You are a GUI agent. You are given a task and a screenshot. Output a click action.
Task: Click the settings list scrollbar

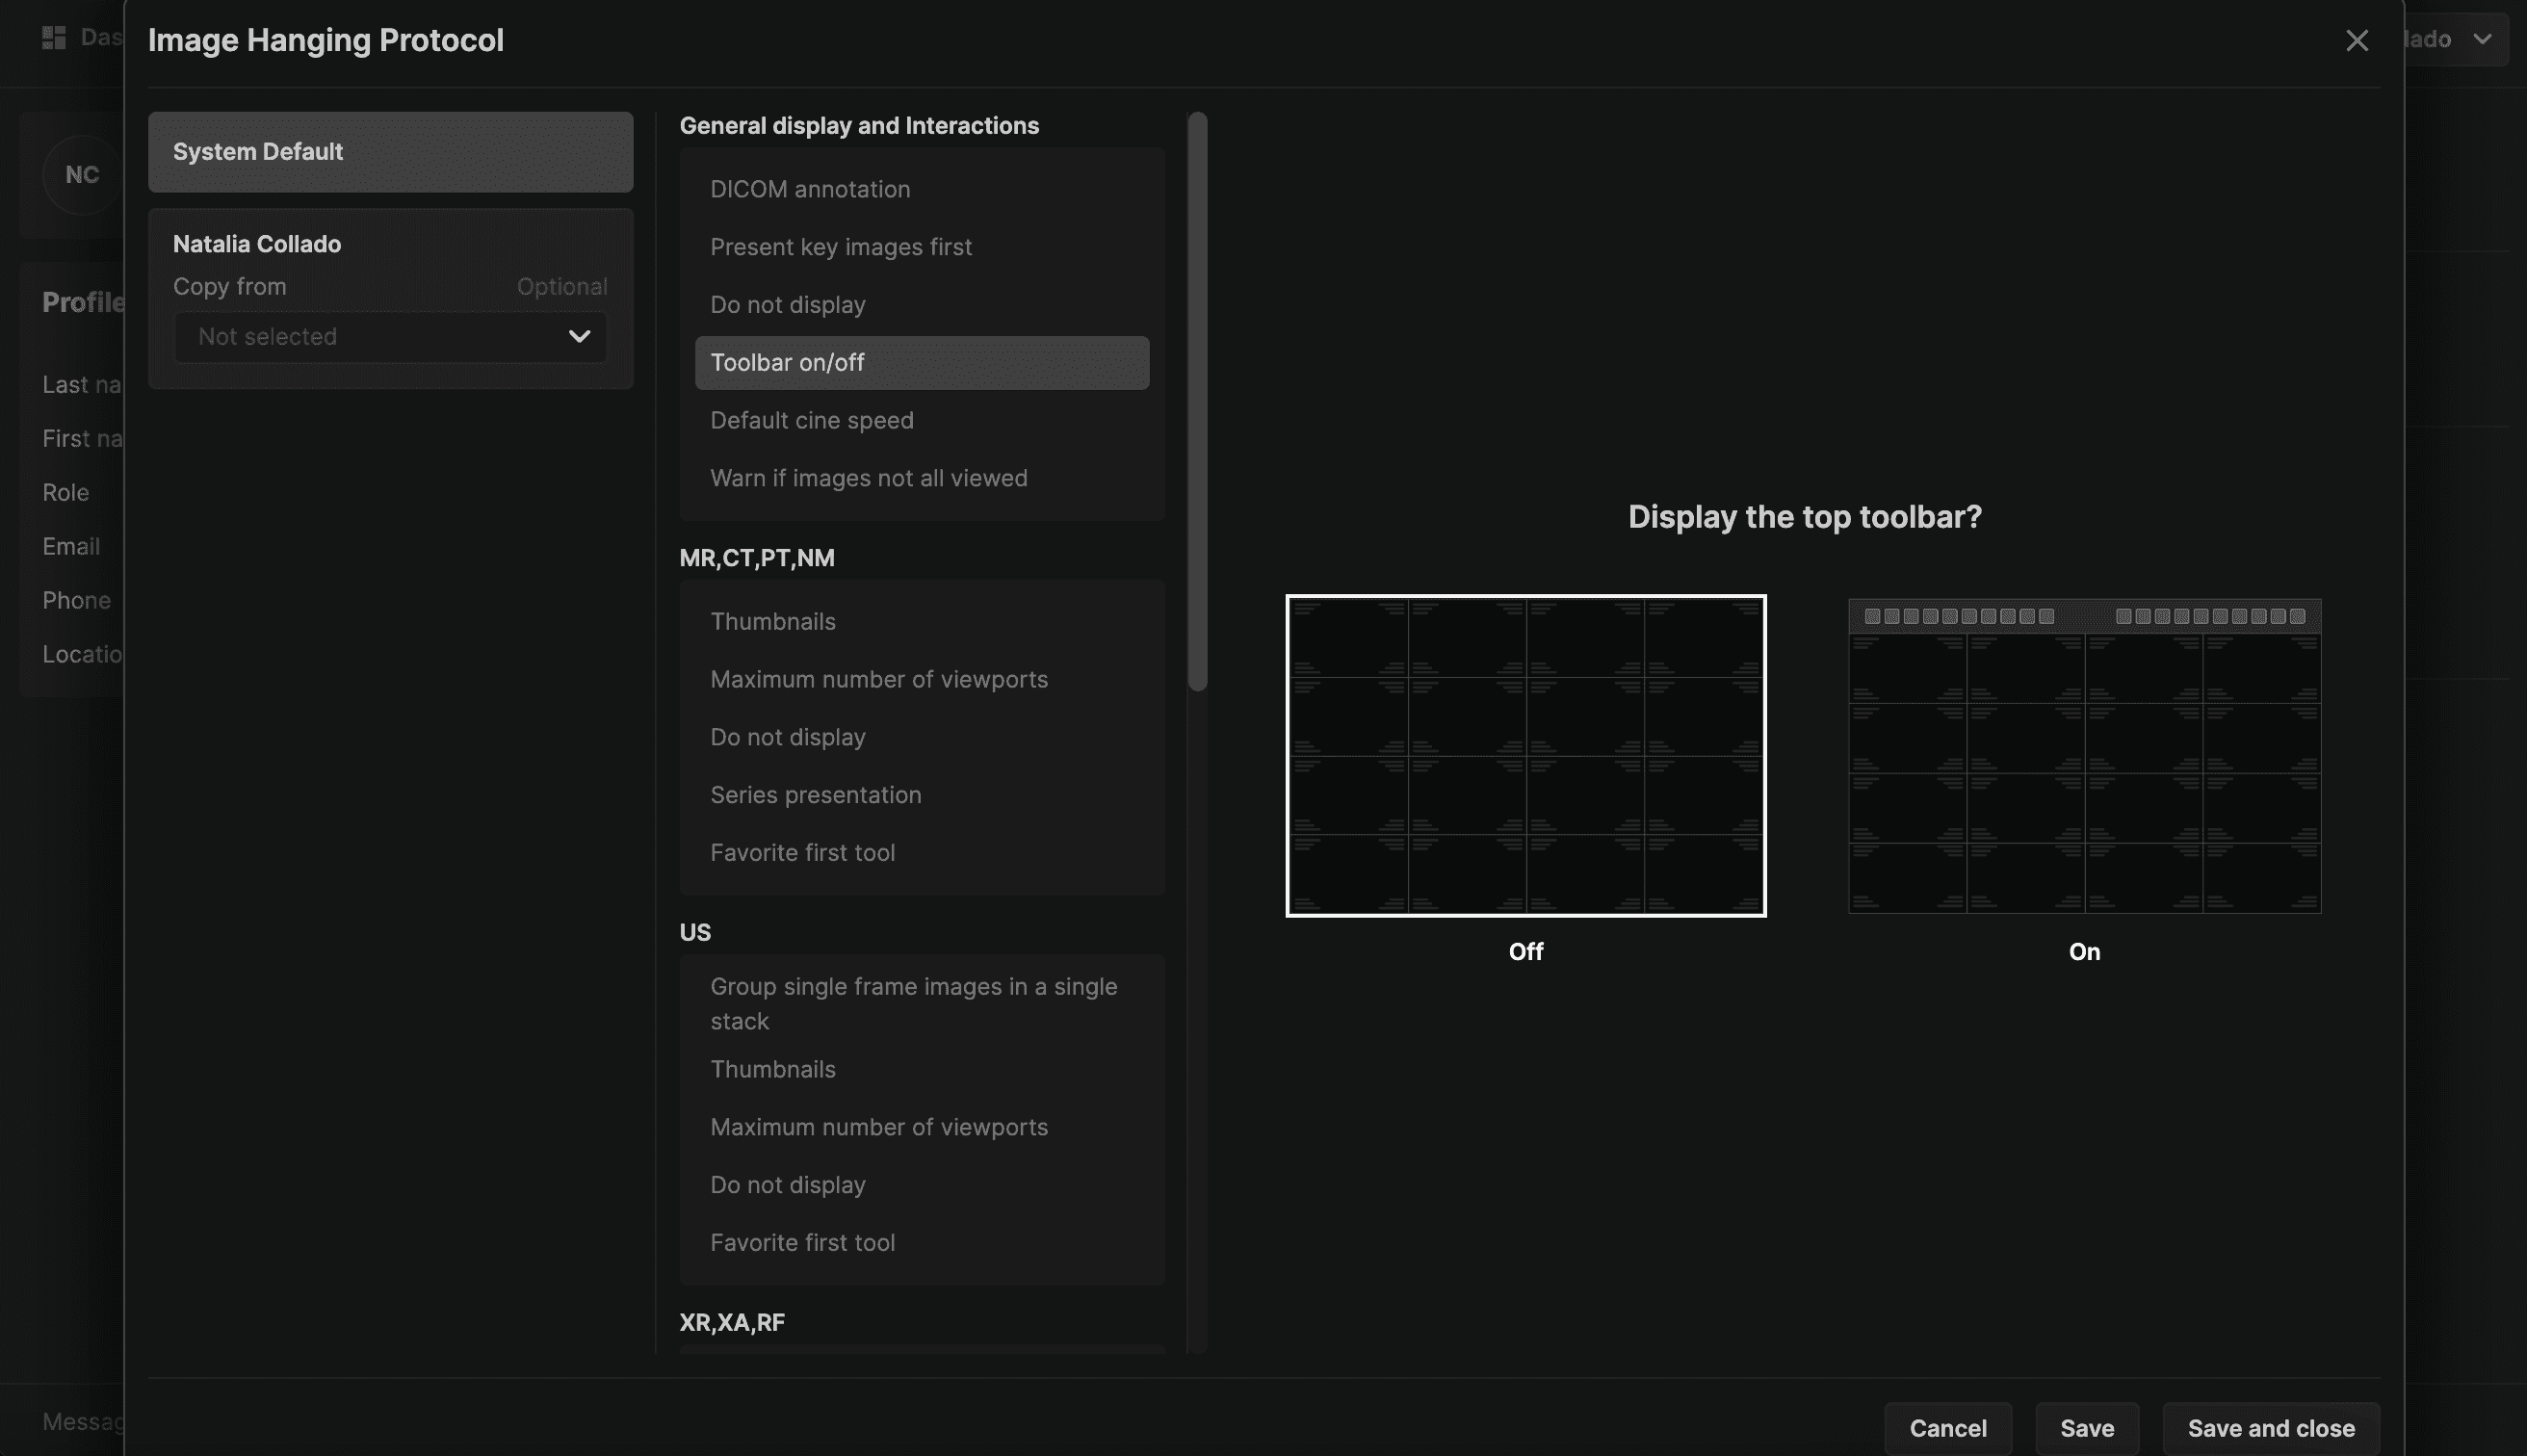click(x=1197, y=400)
